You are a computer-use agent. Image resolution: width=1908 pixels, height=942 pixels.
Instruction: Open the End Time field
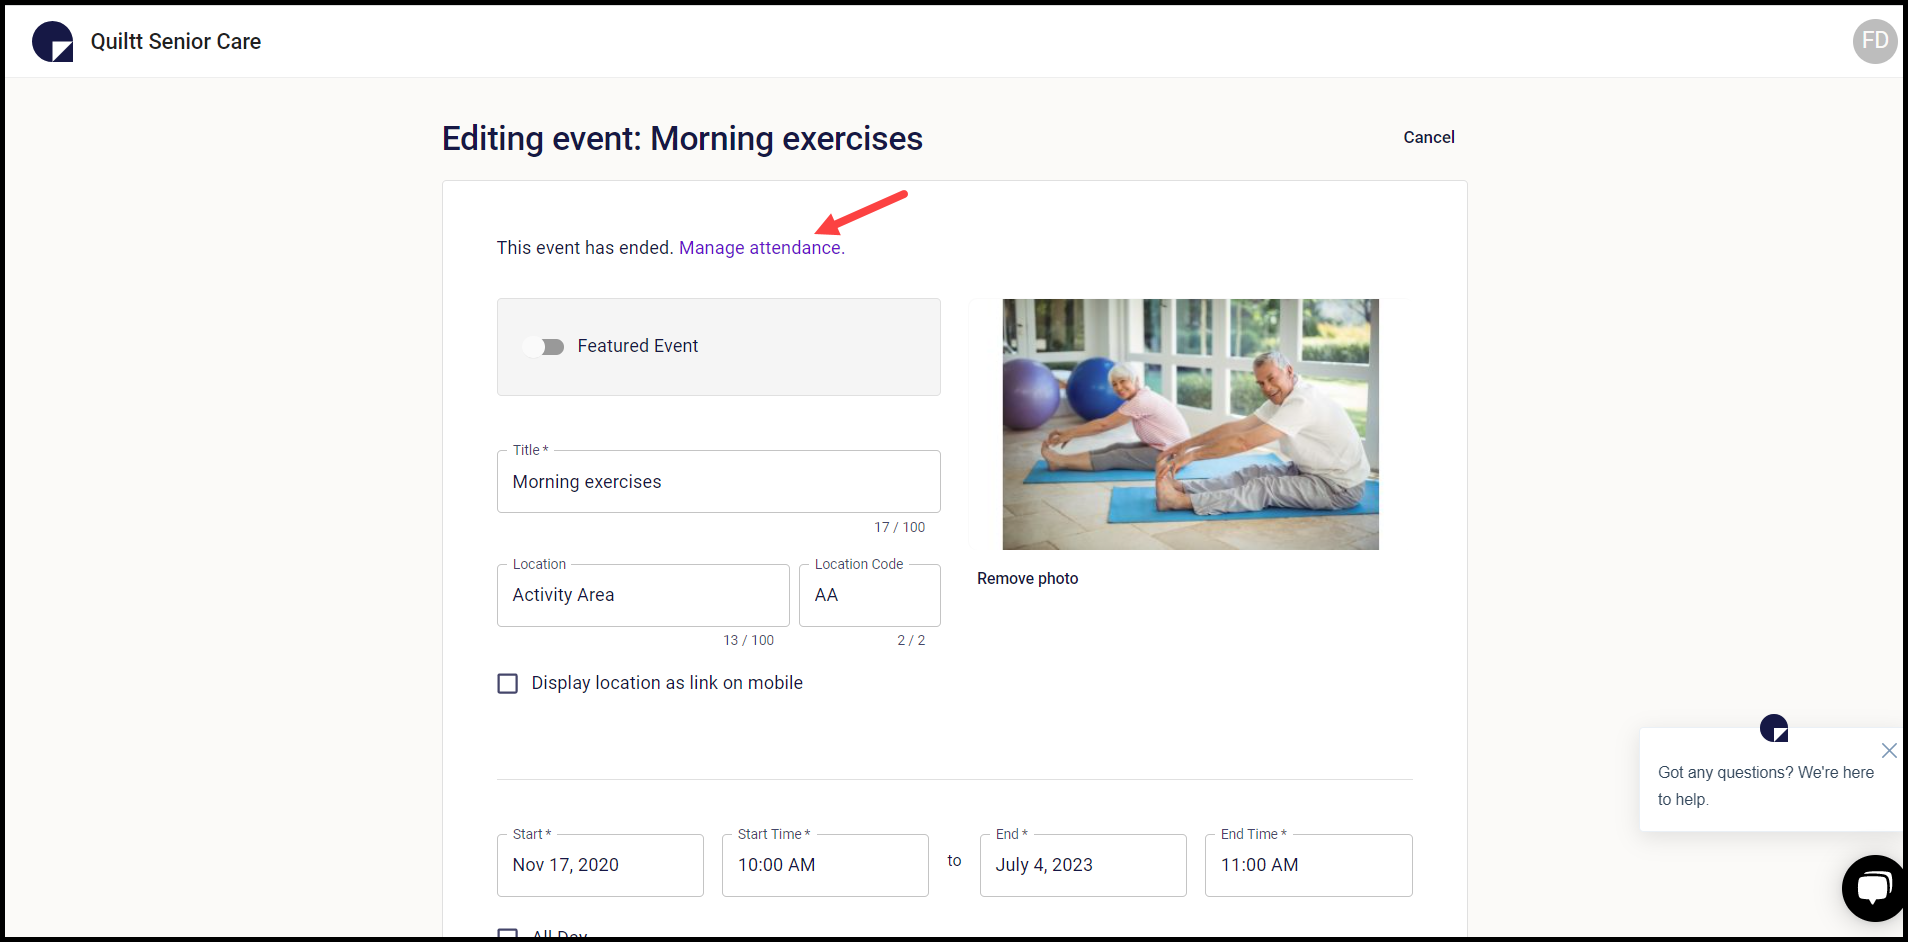coord(1308,865)
